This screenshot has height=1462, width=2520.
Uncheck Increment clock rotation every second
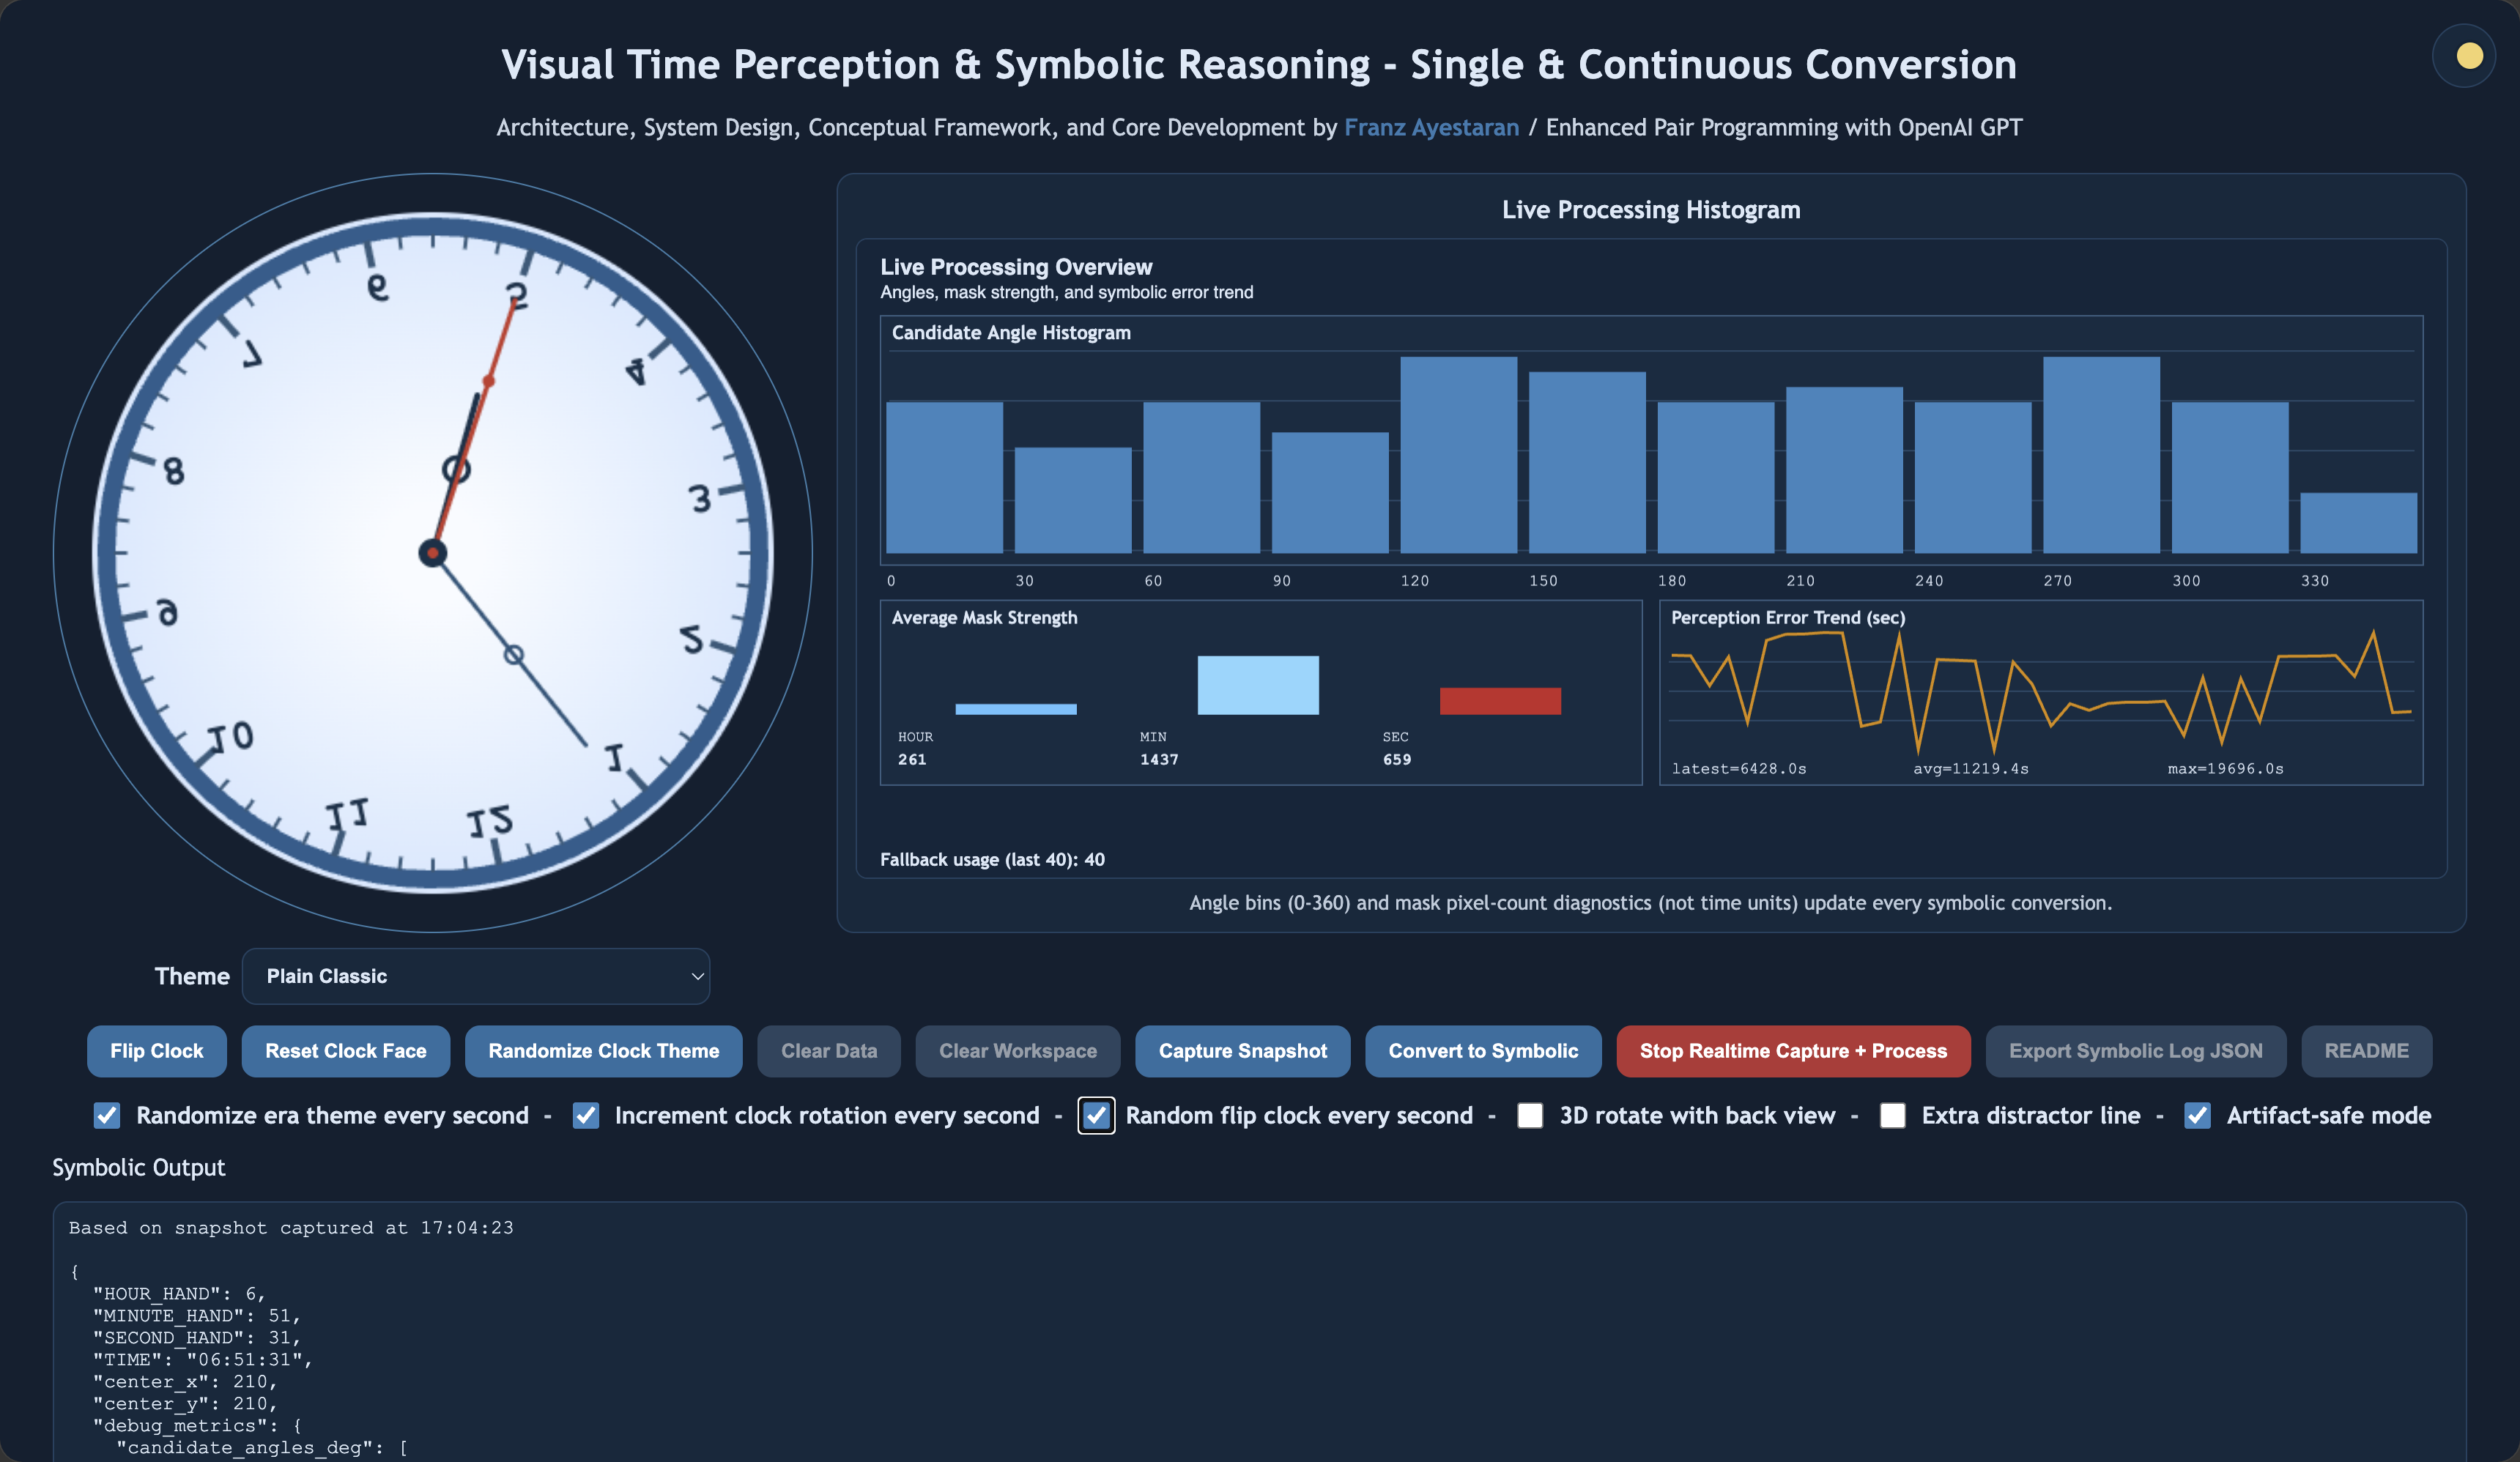pyautogui.click(x=586, y=1116)
